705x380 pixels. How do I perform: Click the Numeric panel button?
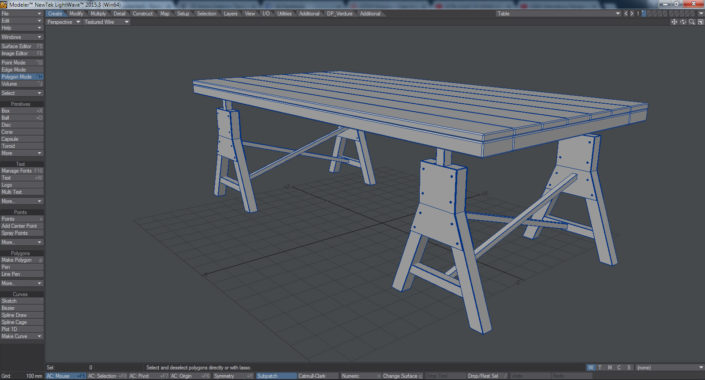coord(361,376)
